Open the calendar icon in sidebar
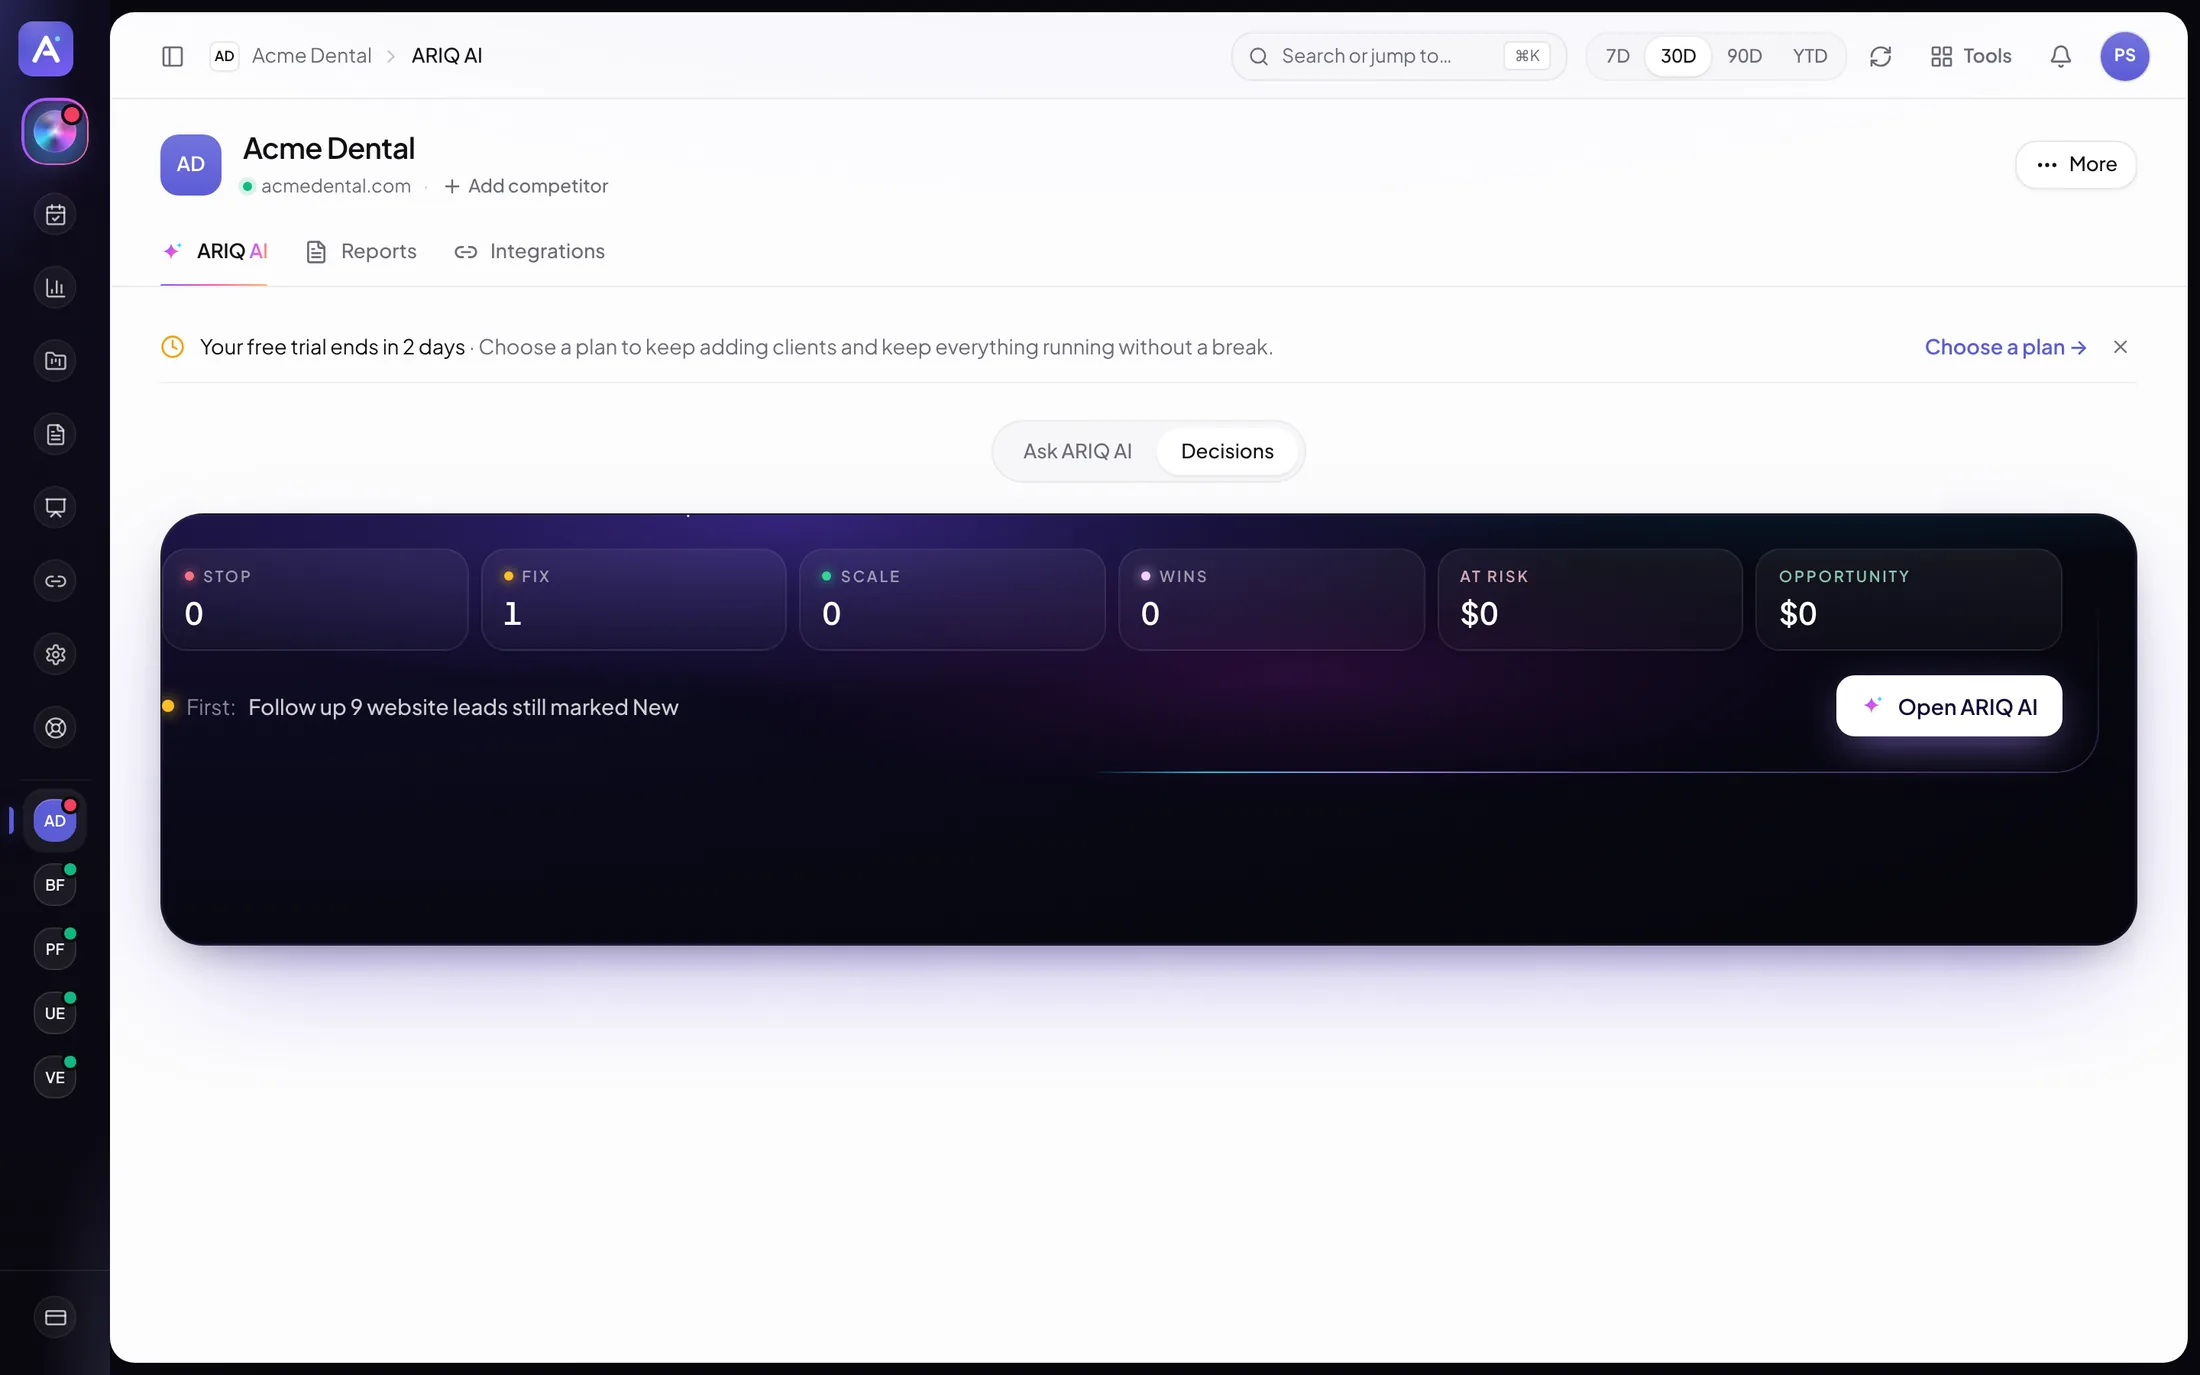 click(56, 214)
